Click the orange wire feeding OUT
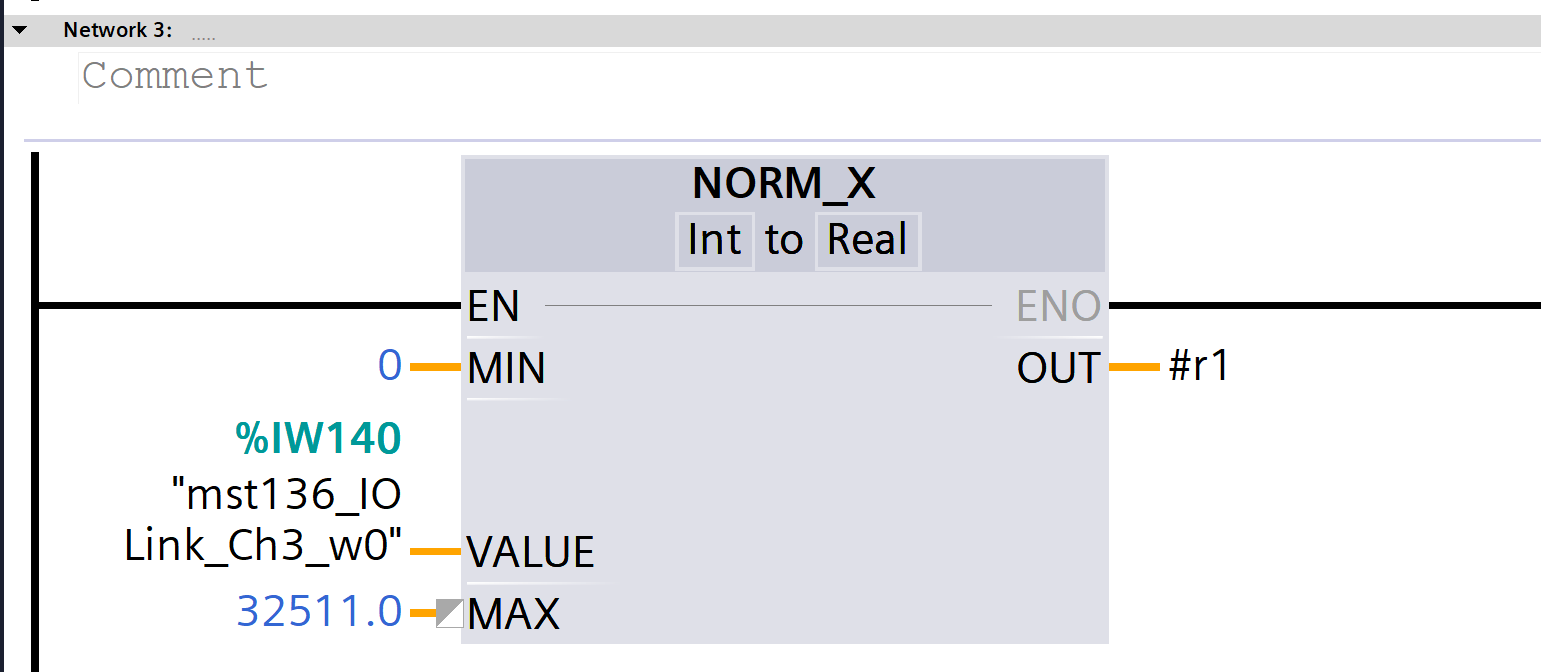This screenshot has height=672, width=1541. [1134, 367]
